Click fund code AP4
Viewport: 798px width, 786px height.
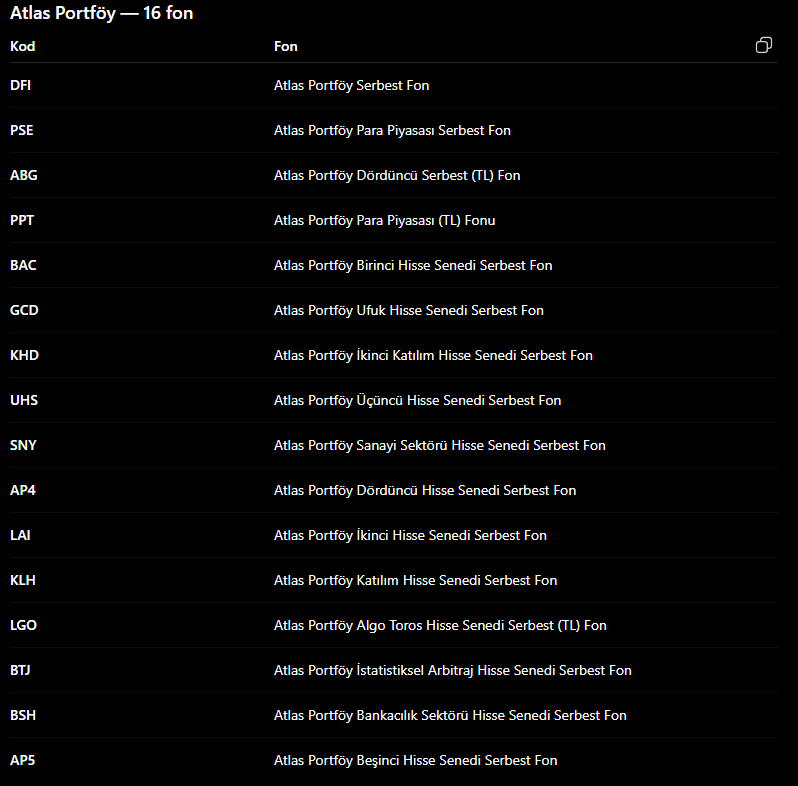(x=23, y=490)
